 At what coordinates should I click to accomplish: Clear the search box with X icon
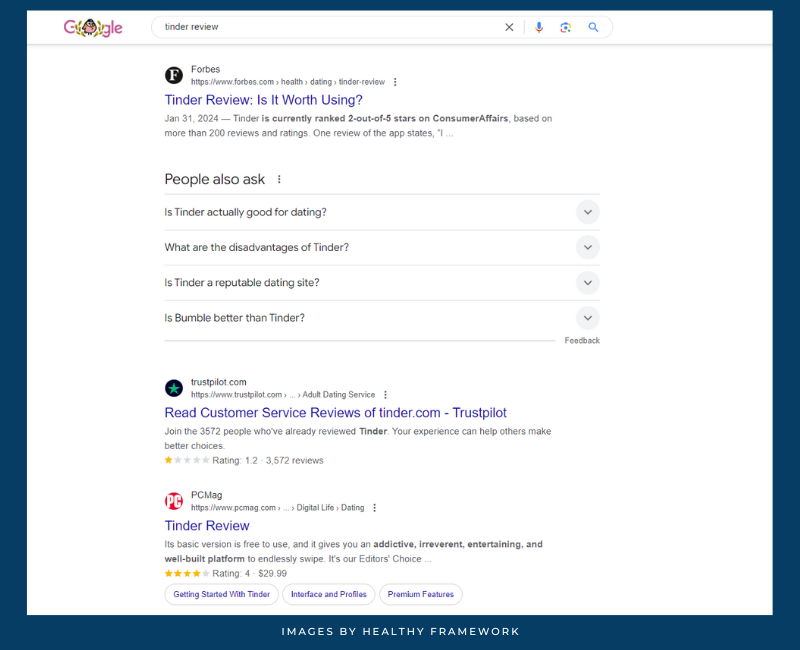[509, 27]
